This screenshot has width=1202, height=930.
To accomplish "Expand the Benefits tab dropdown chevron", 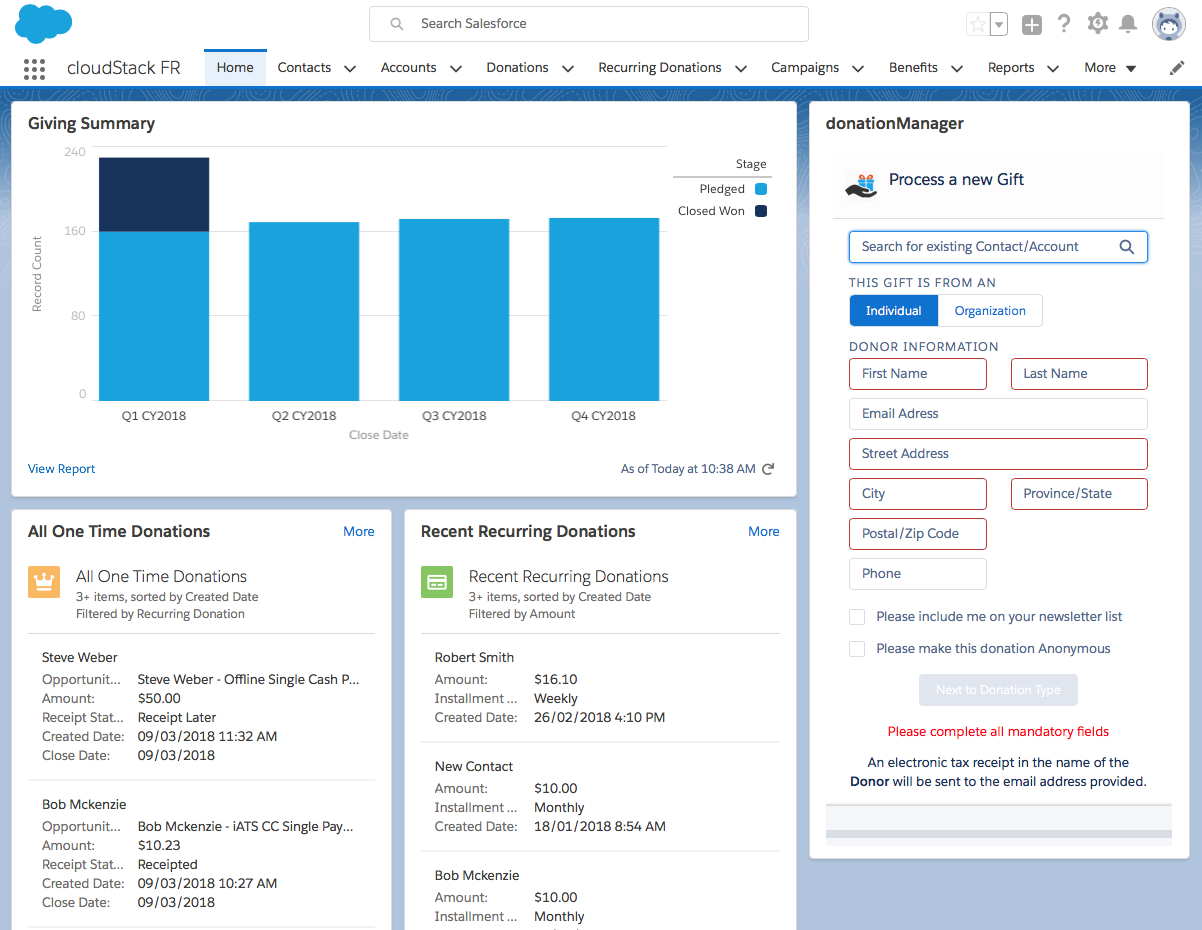I will pyautogui.click(x=957, y=69).
